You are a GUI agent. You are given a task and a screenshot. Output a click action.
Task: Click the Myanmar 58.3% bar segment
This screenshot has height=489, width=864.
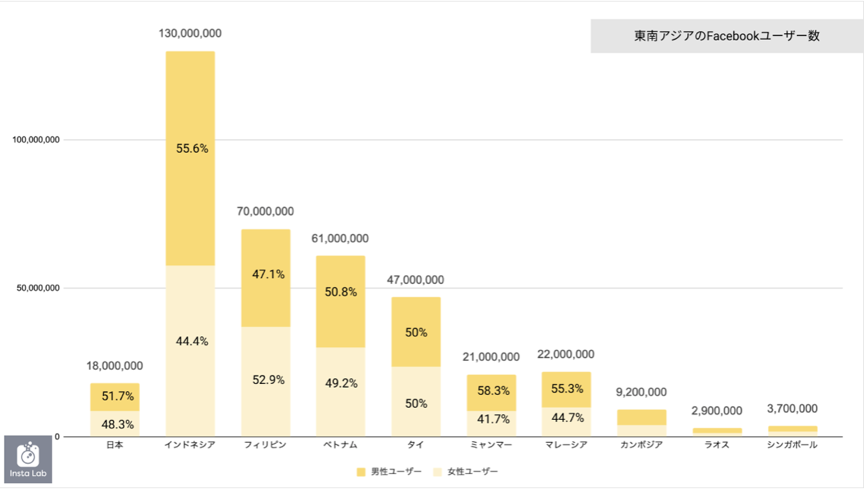click(x=492, y=393)
